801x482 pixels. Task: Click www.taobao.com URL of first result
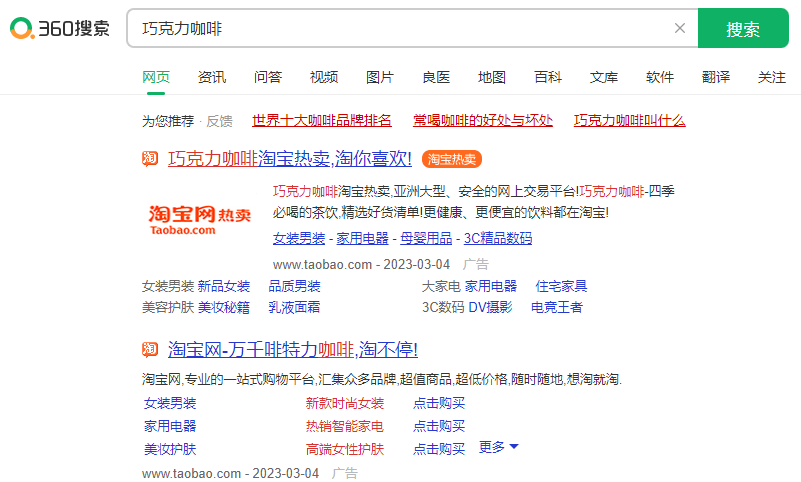[322, 264]
